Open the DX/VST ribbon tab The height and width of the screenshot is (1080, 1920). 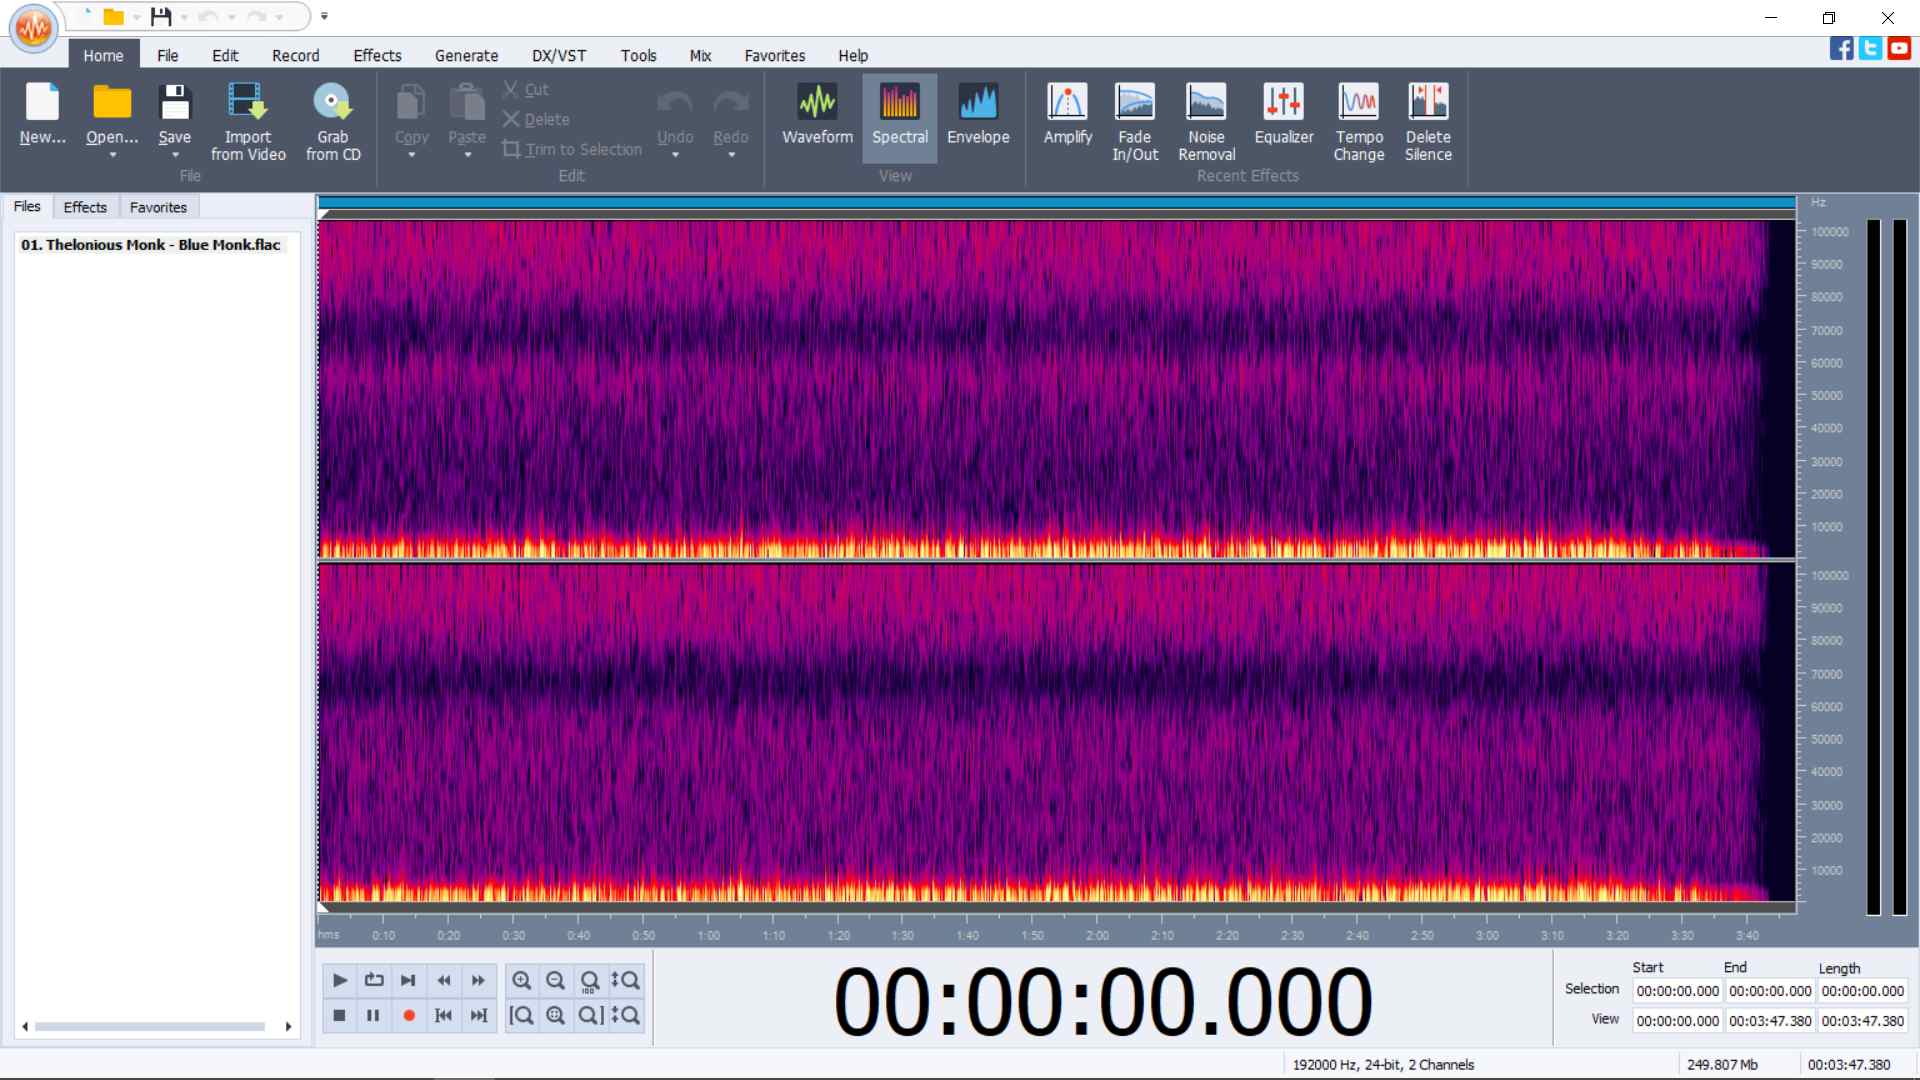559,56
